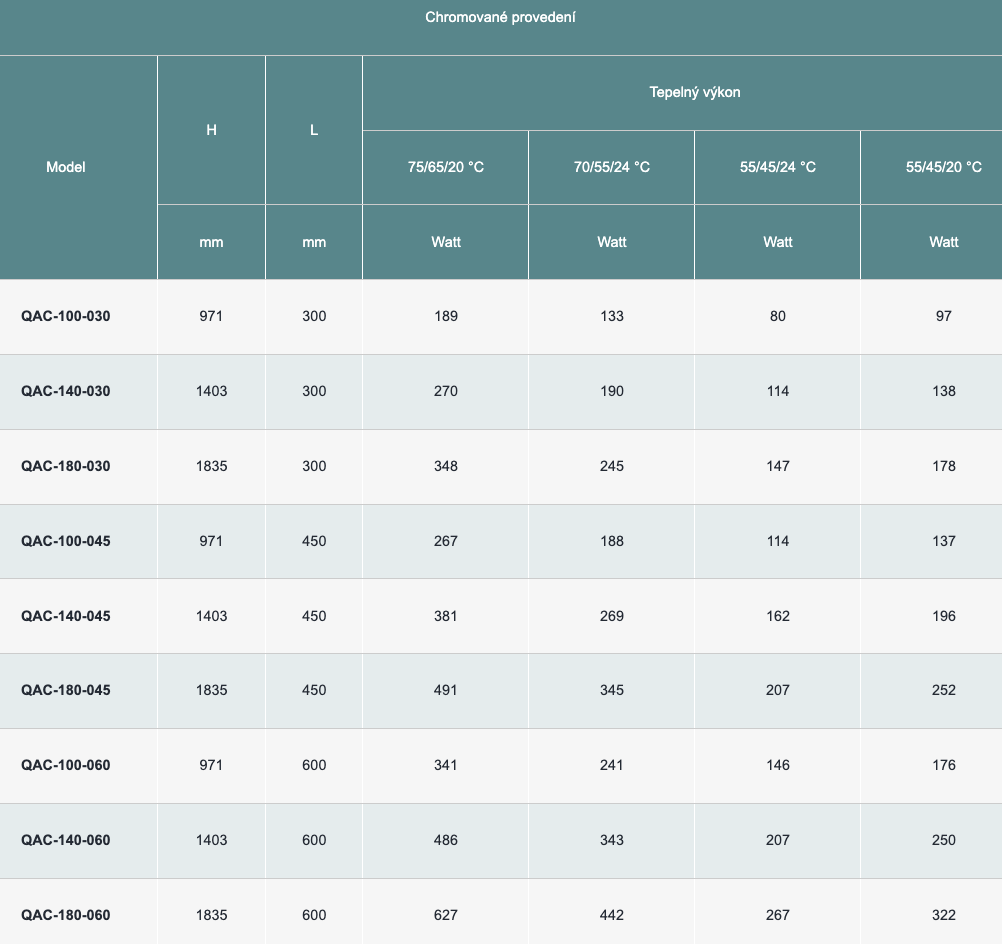Select the L length column header

click(x=314, y=130)
